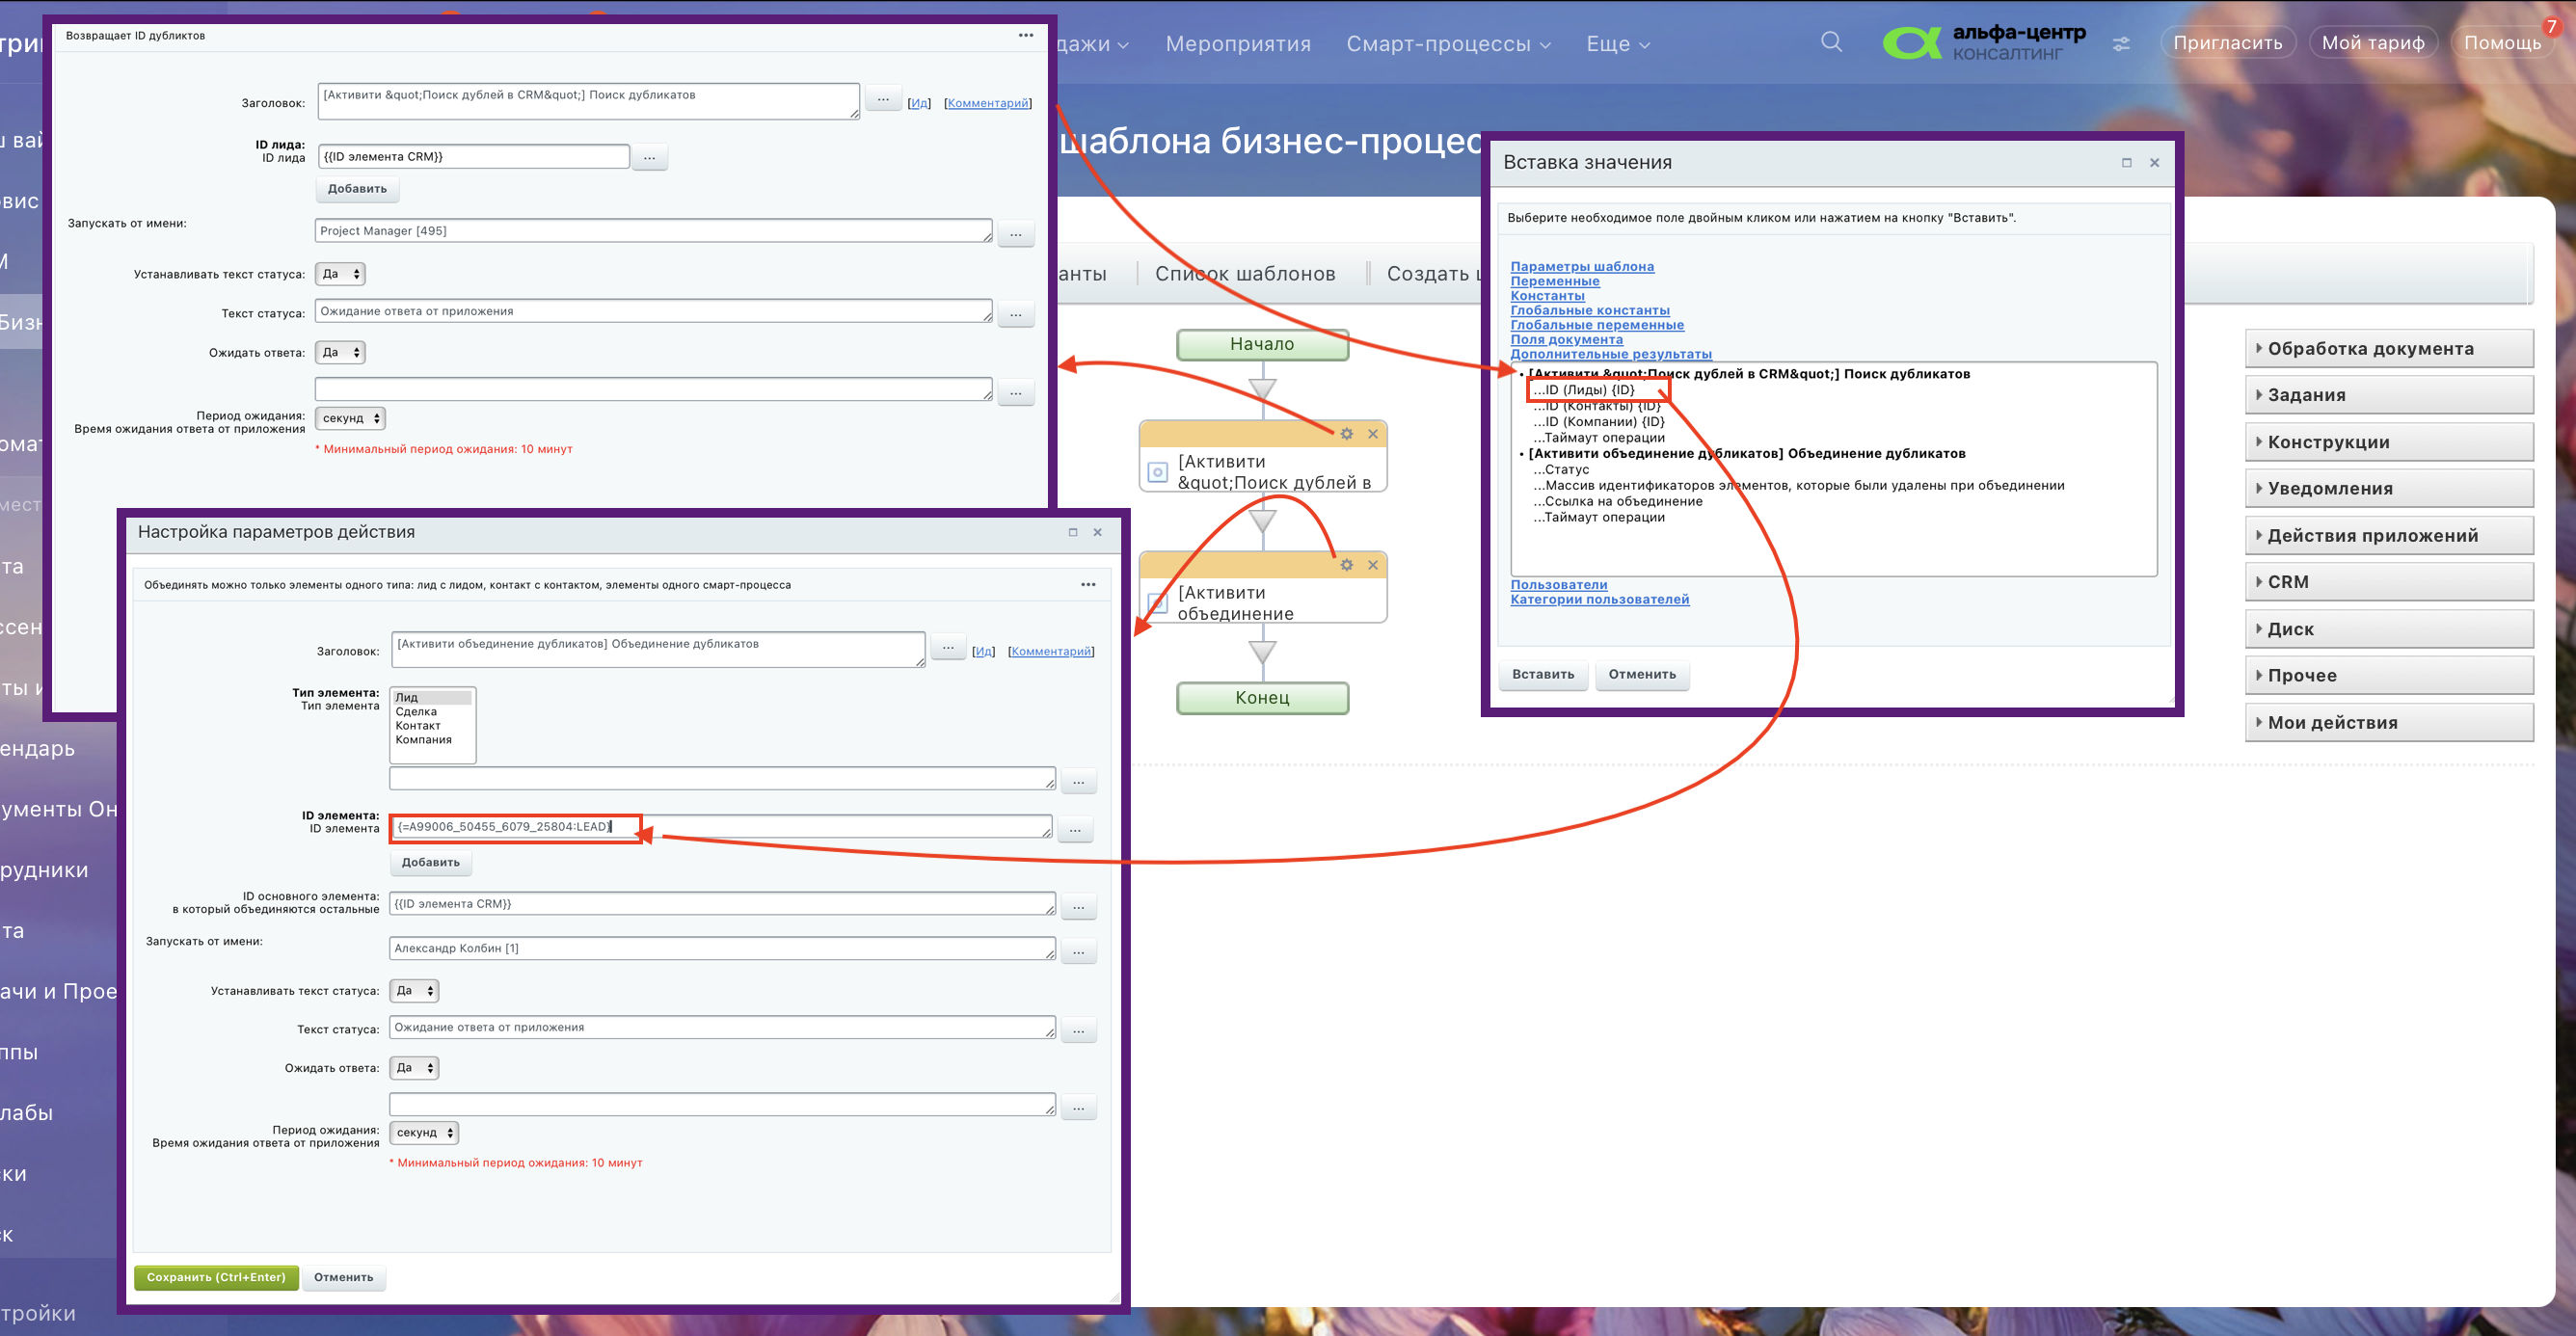The width and height of the screenshot is (2576, 1336).
Task: Click gear icon on 'Активити объединение' block
Action: [x=1346, y=565]
